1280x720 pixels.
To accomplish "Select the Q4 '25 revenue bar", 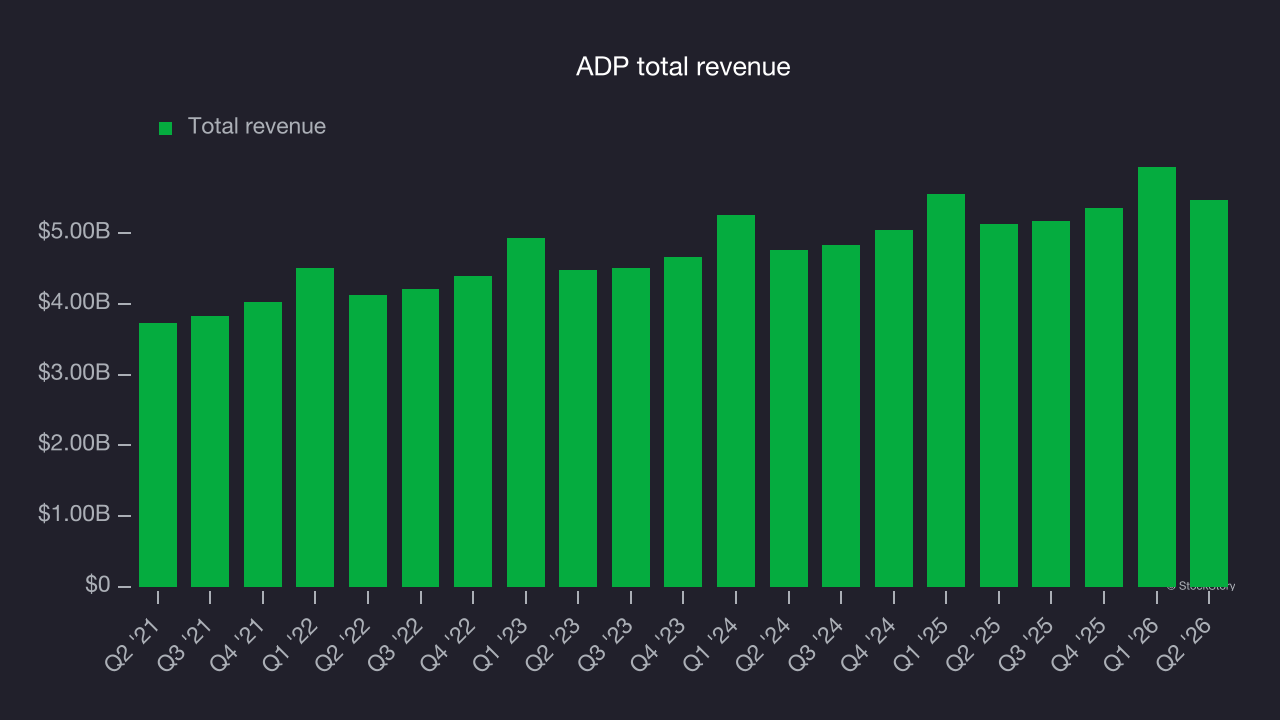I will coord(1104,397).
